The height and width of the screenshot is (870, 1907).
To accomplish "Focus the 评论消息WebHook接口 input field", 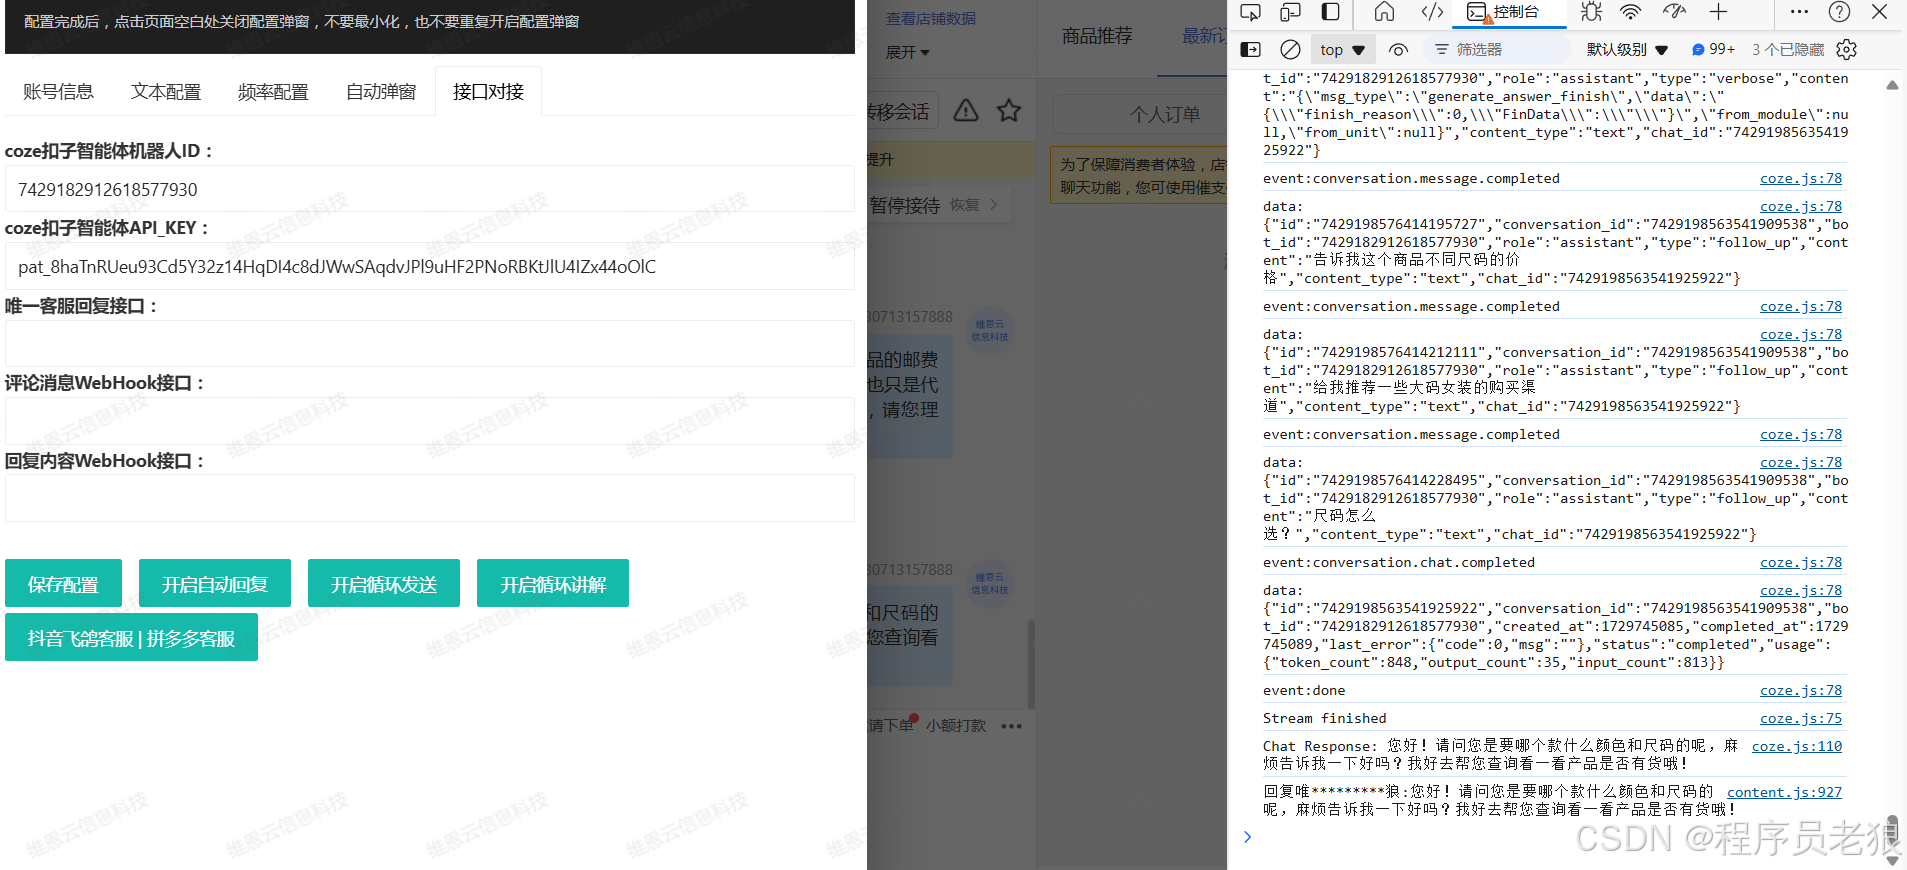I will click(430, 421).
